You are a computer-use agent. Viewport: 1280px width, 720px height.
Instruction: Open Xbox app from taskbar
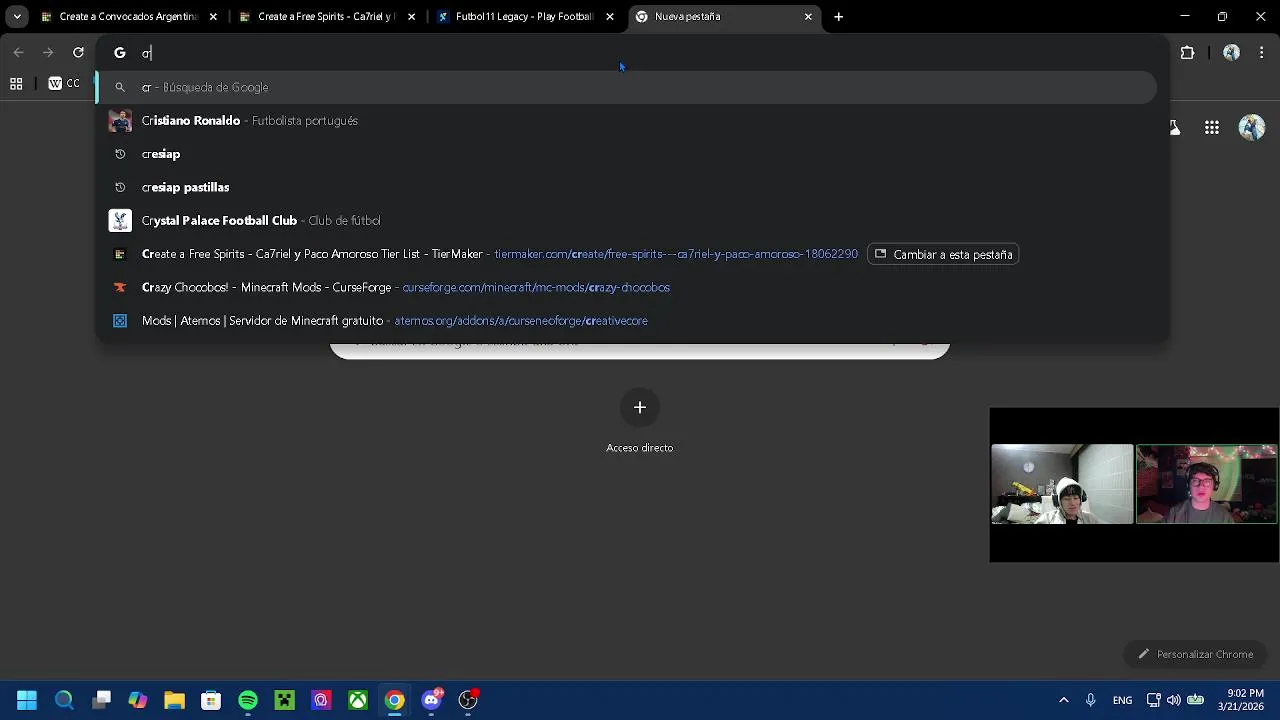358,700
